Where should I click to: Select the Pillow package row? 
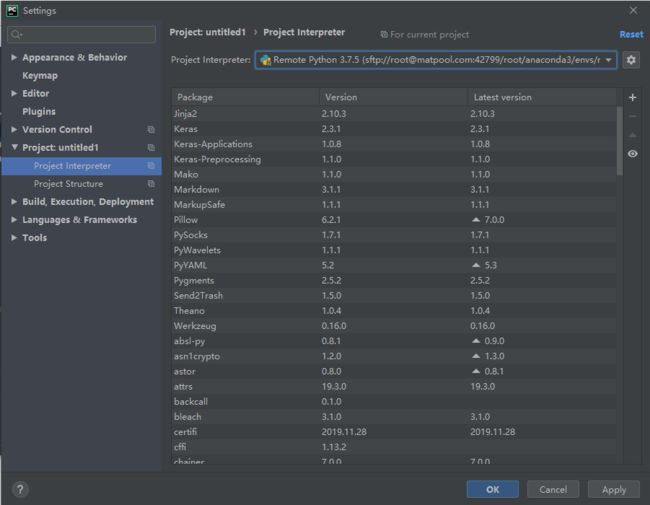click(394, 220)
